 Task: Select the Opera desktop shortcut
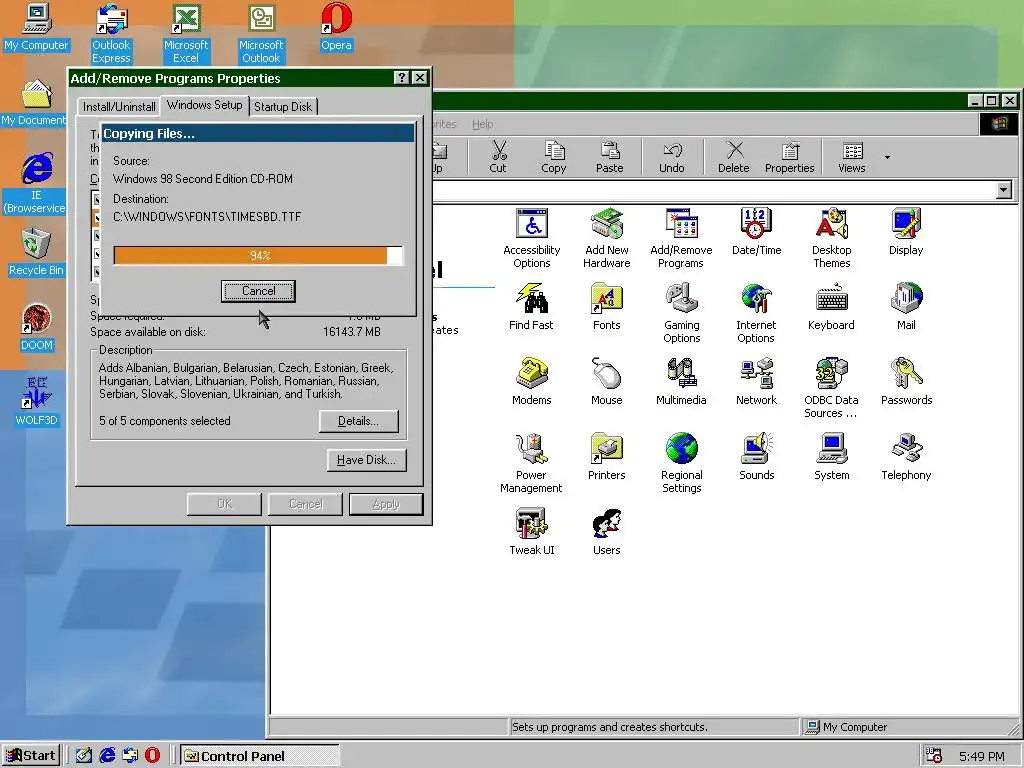336,27
